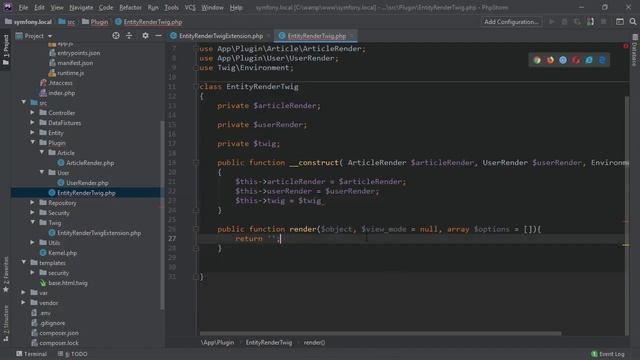Viewport: 640px width, 360px height.
Task: Select the EntityRenderTwig.php editor tab
Action: (316, 36)
